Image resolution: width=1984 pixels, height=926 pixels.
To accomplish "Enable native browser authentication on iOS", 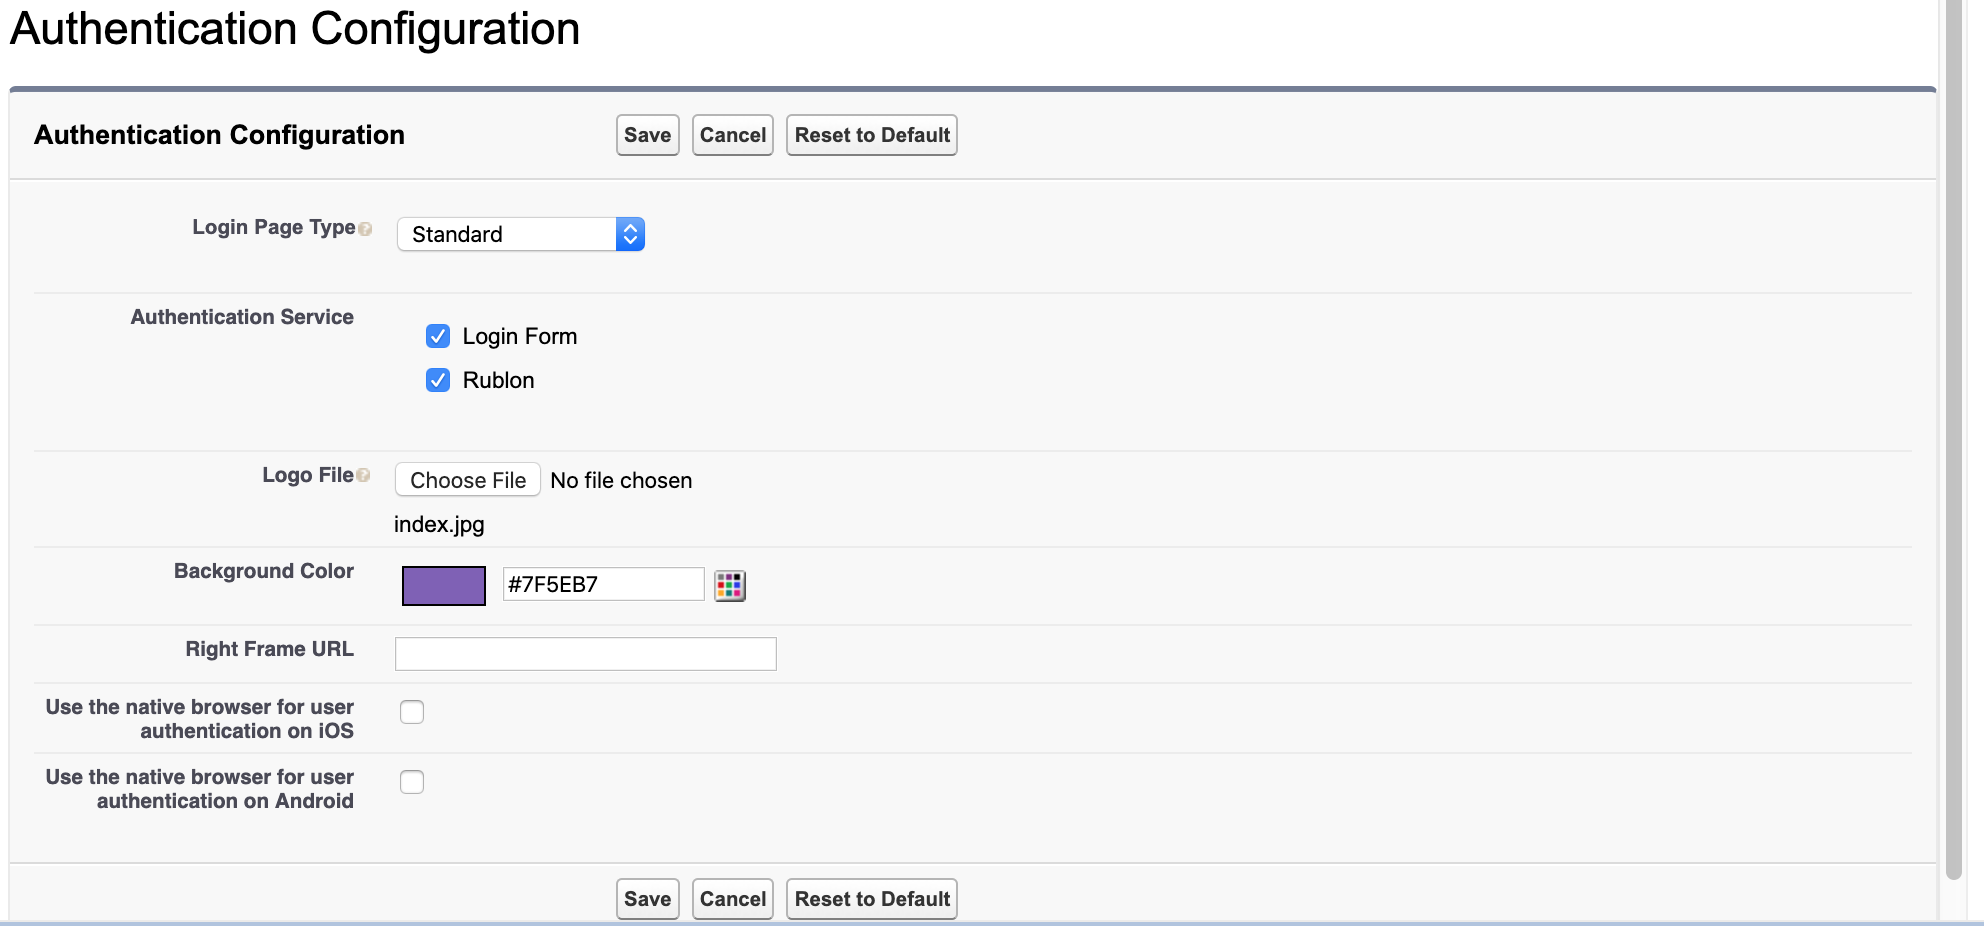I will click(412, 712).
